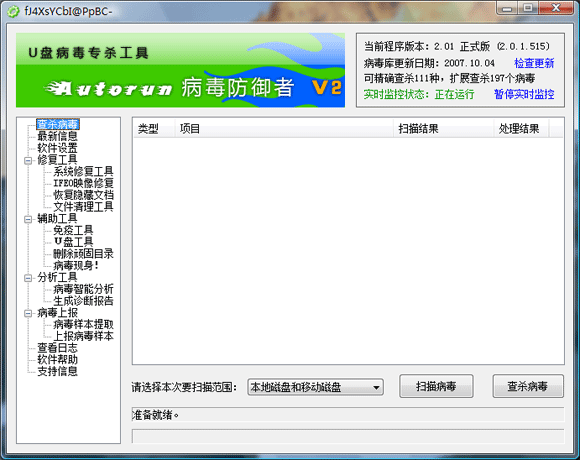Image resolution: width=580 pixels, height=460 pixels.
Task: Click the window title bar app icon
Action: click(x=13, y=11)
